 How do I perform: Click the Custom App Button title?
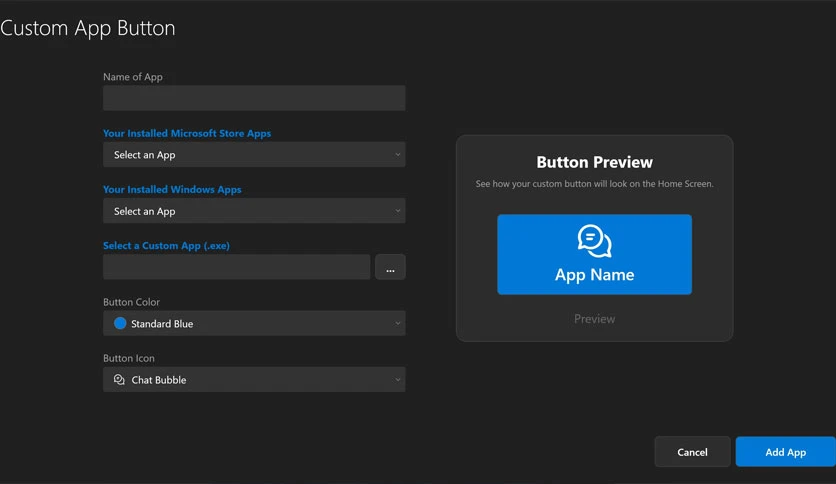(87, 28)
